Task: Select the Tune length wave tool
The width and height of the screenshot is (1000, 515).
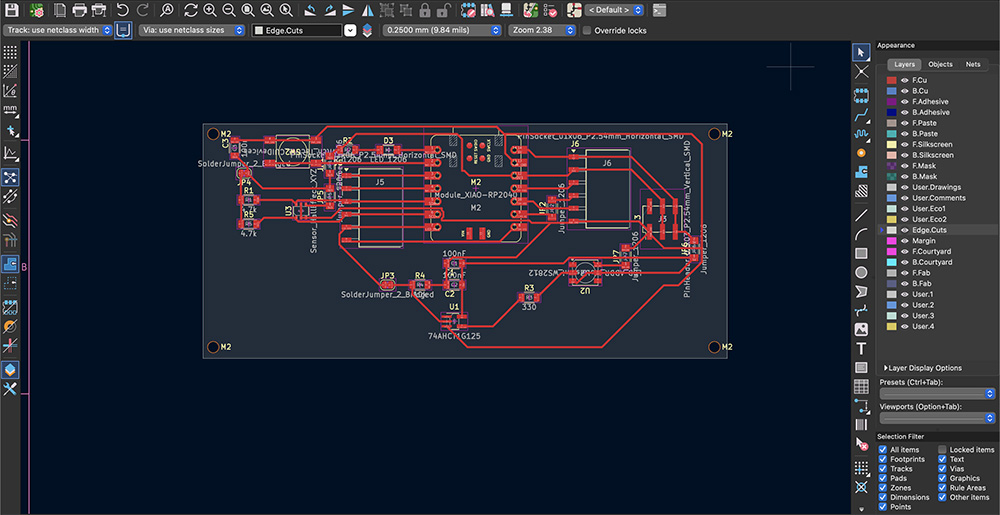Action: pyautogui.click(x=861, y=134)
